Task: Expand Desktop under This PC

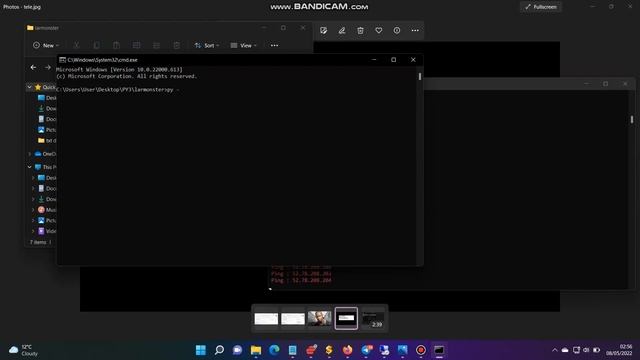Action: click(x=33, y=178)
